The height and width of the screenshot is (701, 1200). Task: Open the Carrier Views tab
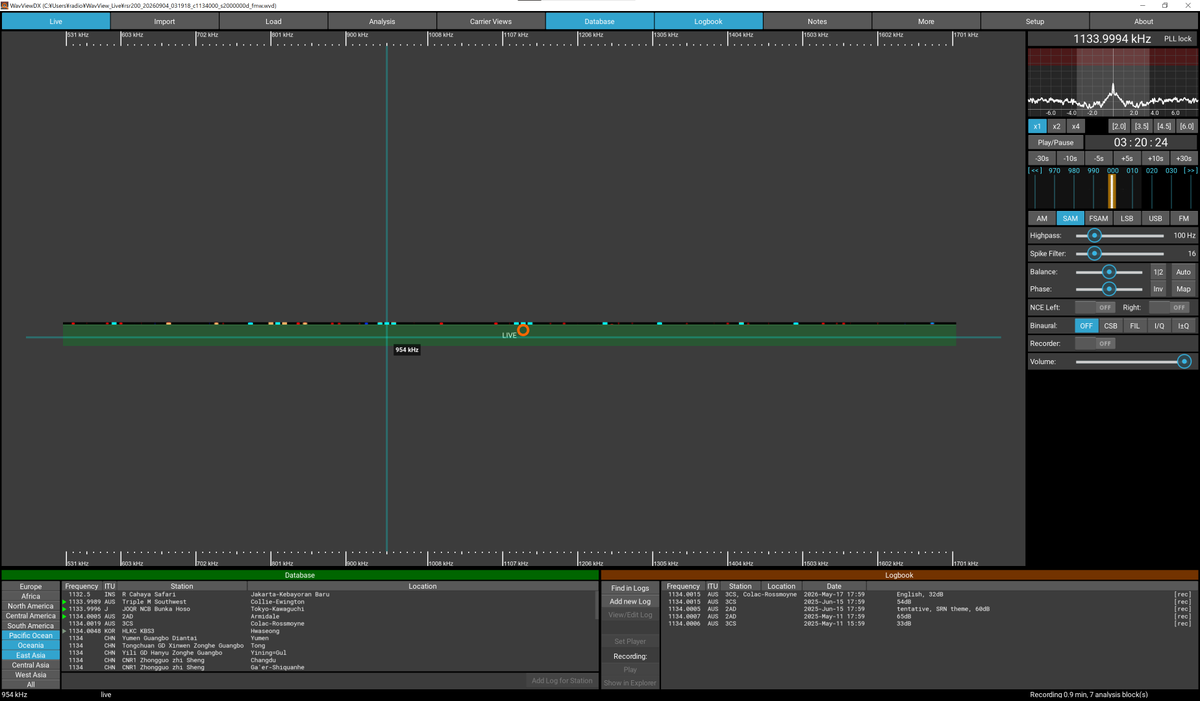pyautogui.click(x=491, y=21)
